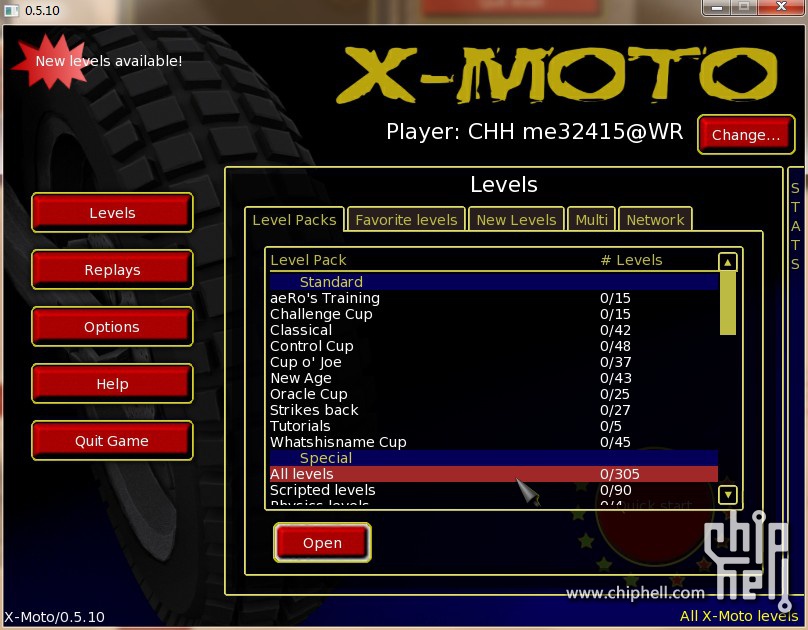Click the Special group header
The width and height of the screenshot is (808, 630).
494,458
